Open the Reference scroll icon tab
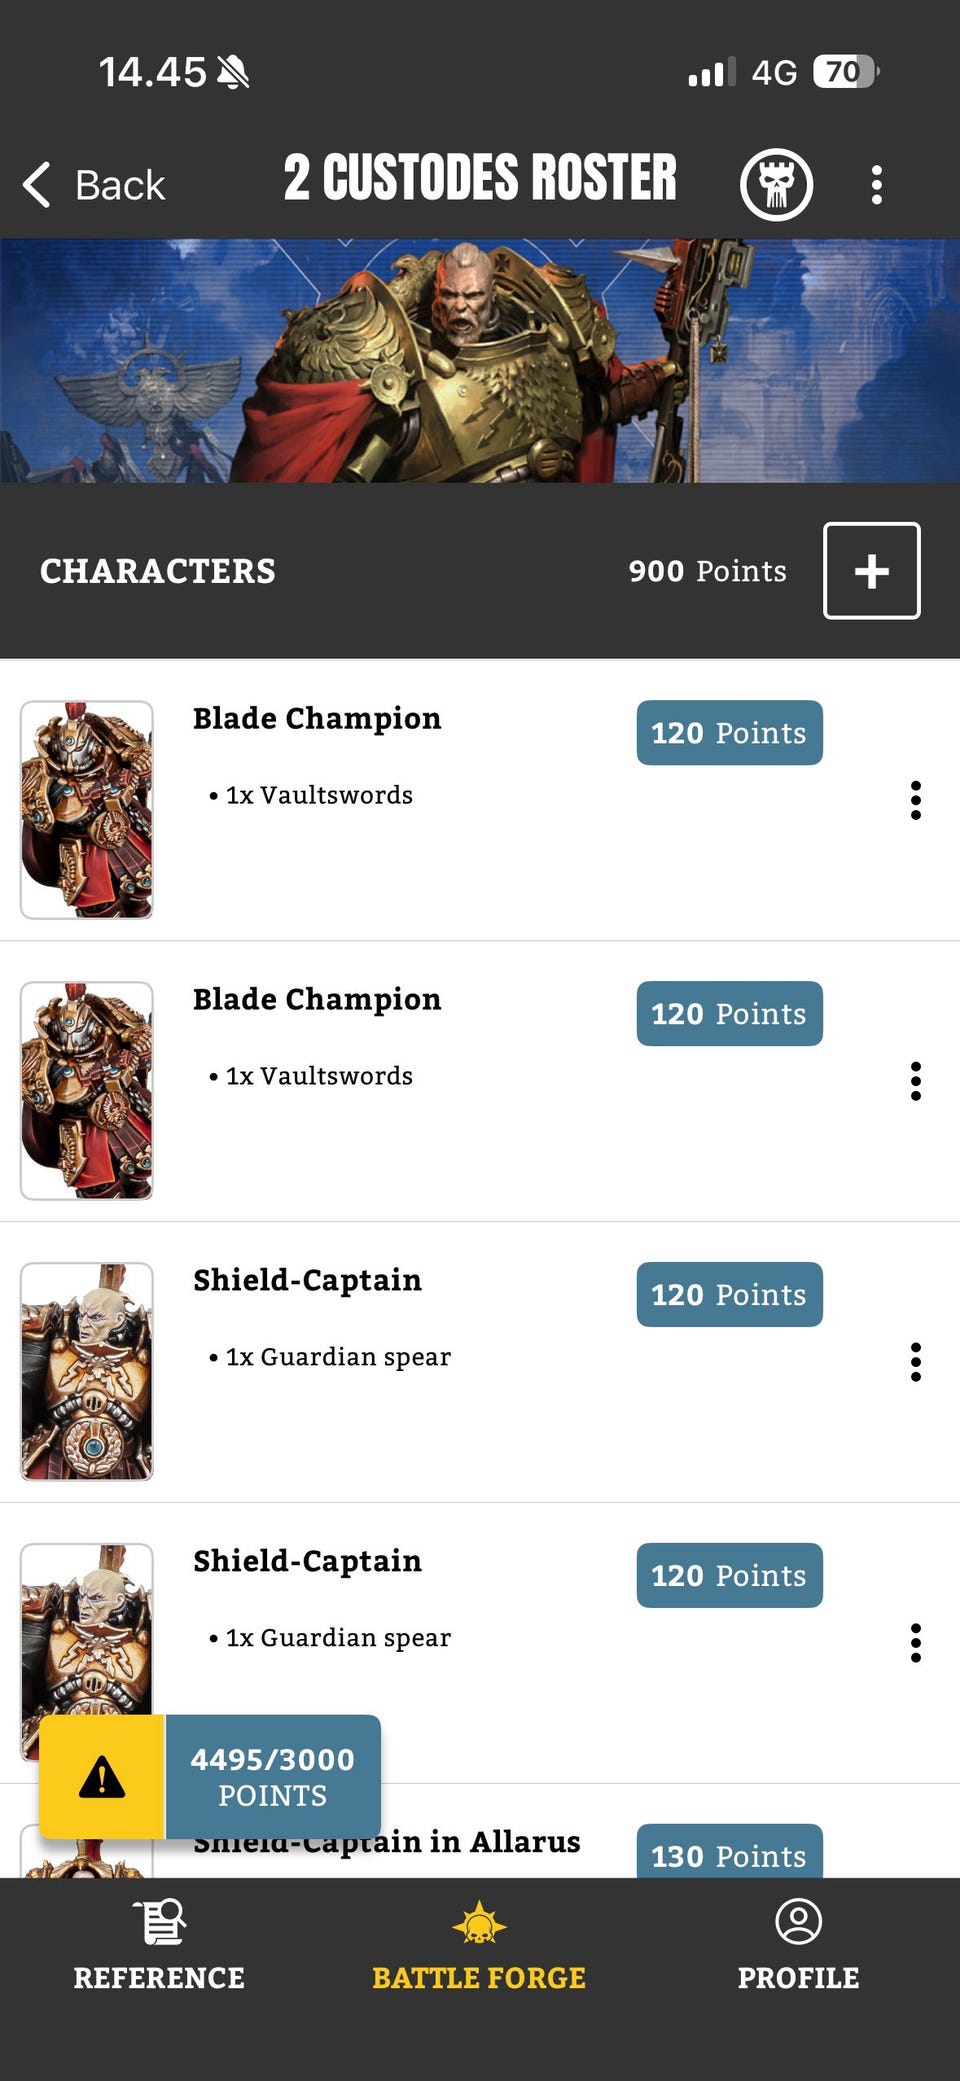The image size is (960, 2081). 159,1921
